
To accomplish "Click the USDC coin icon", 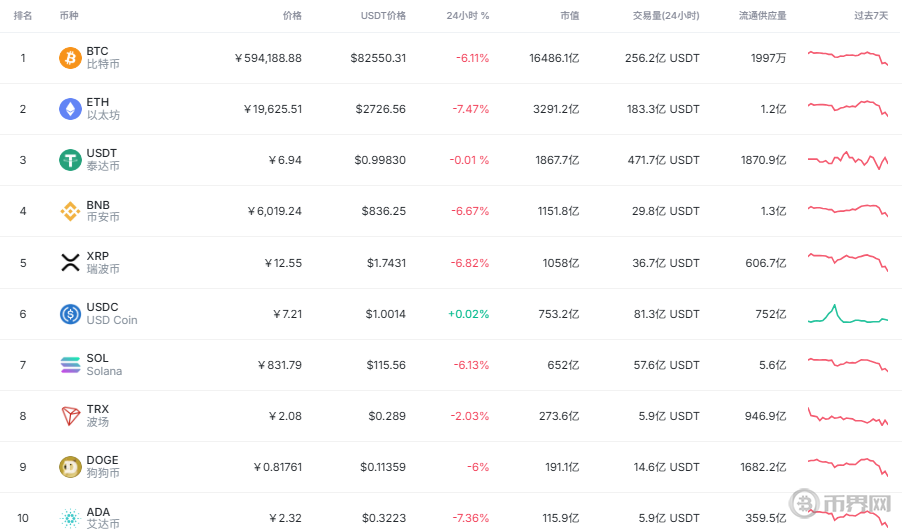I will coord(70,314).
